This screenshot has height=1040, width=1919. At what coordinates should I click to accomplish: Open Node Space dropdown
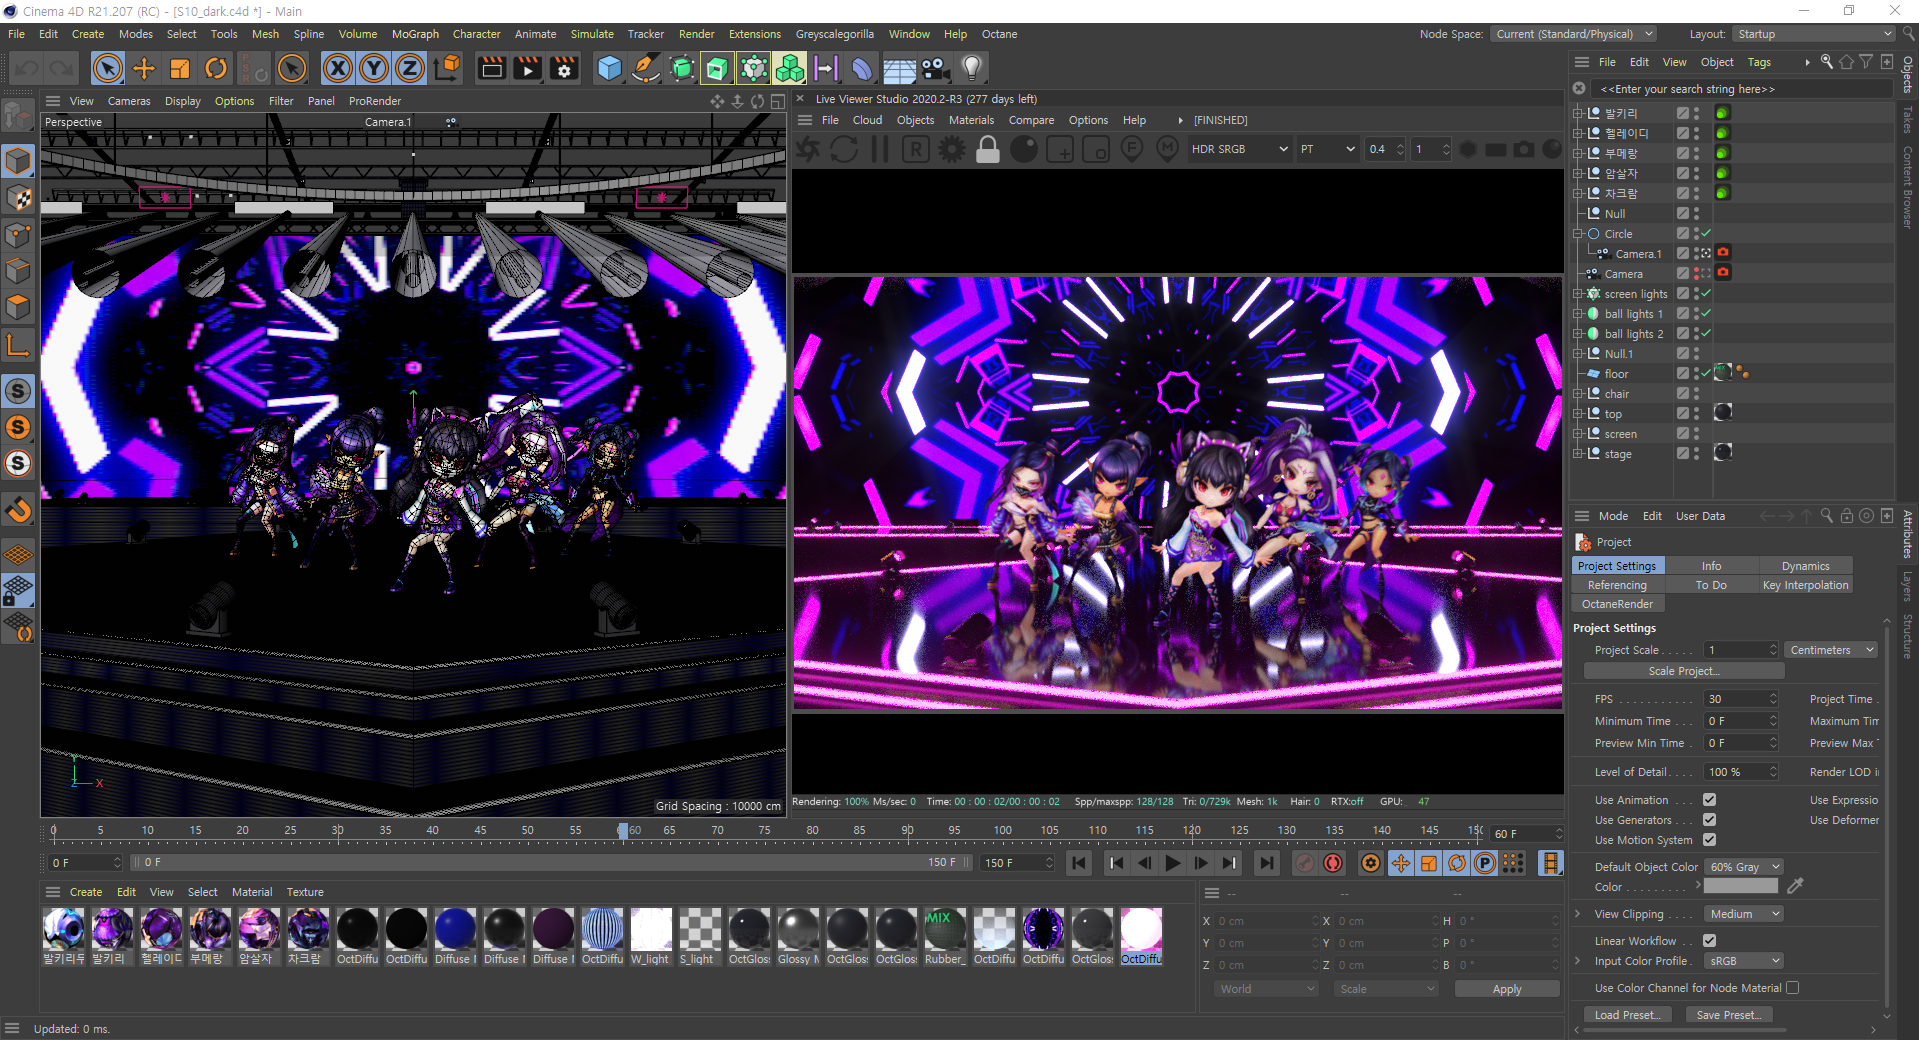[x=1574, y=34]
